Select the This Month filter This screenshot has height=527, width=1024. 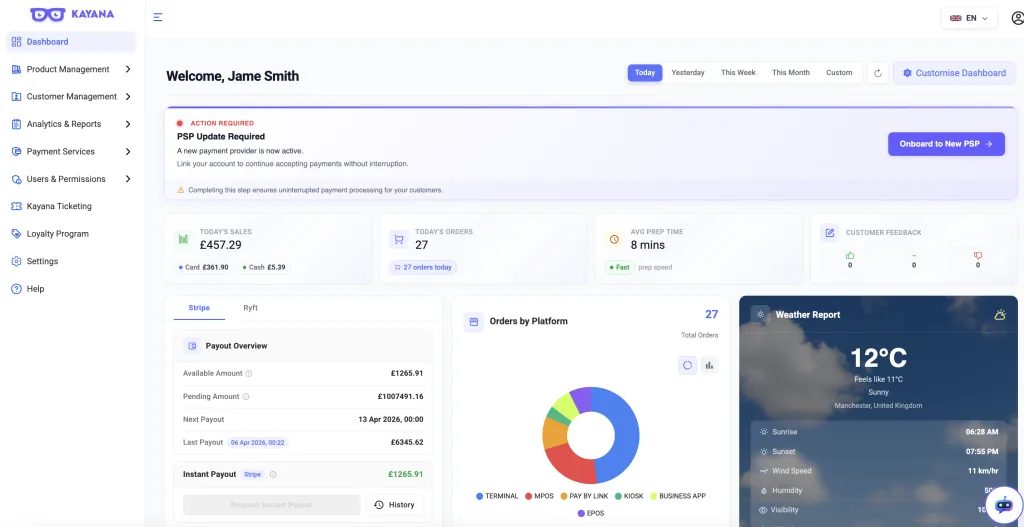point(791,72)
